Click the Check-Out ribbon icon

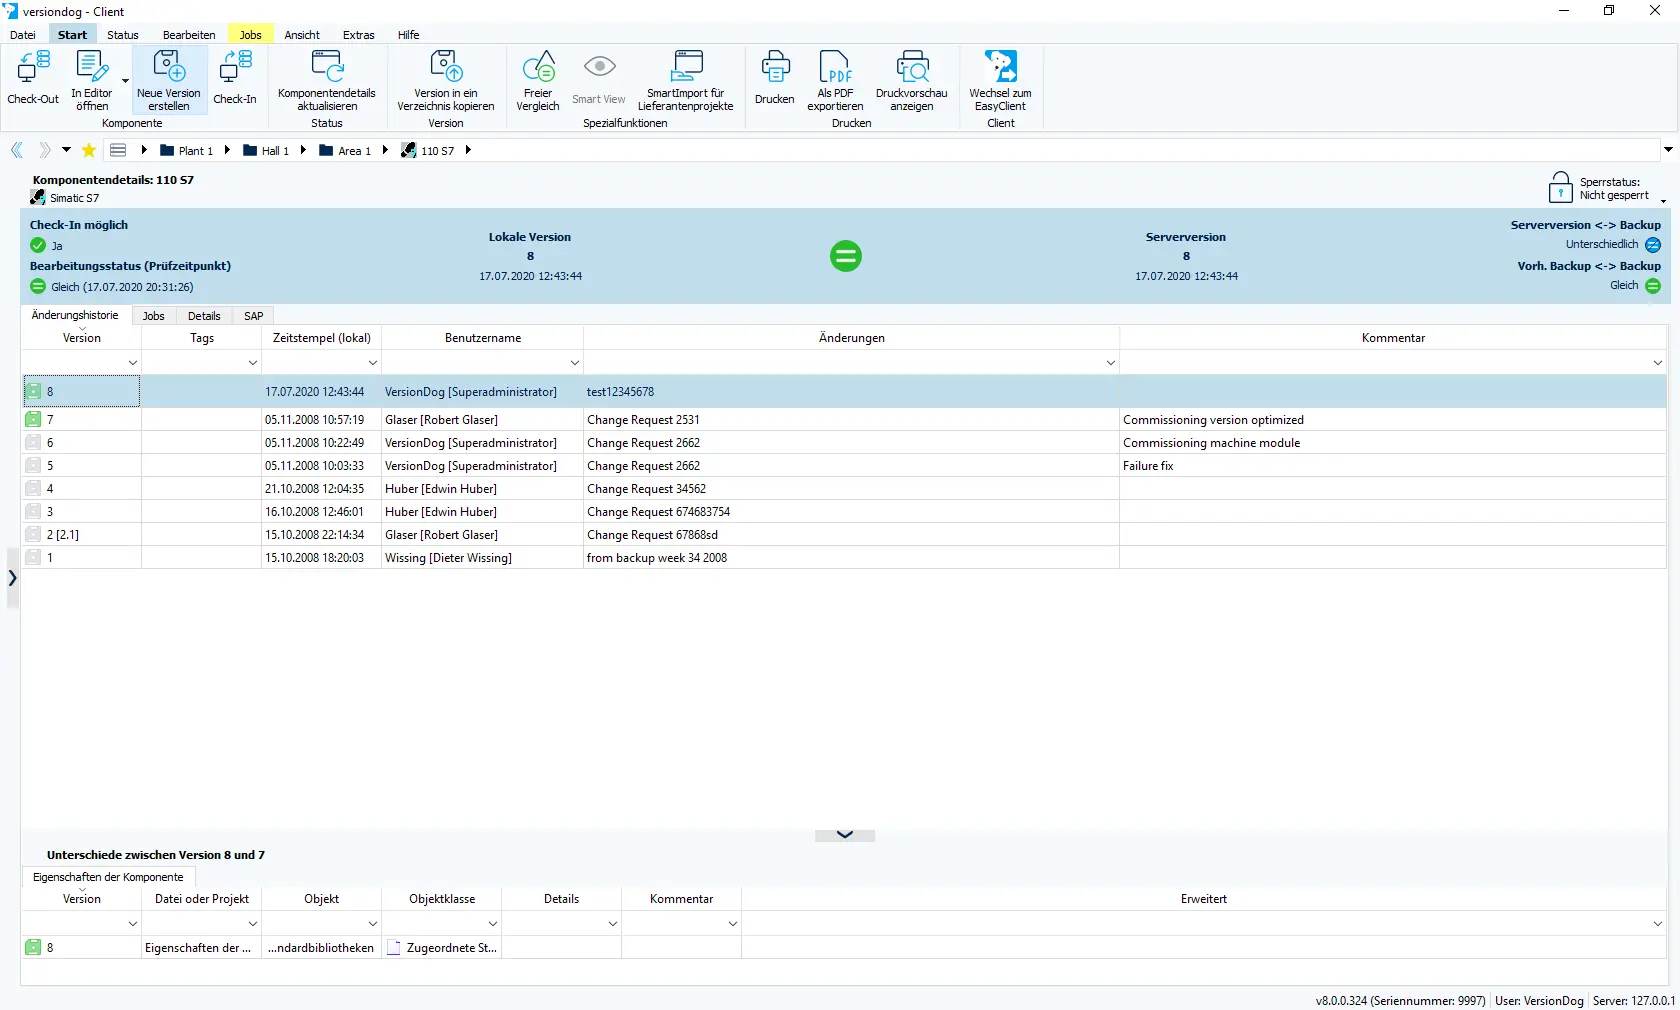33,67
